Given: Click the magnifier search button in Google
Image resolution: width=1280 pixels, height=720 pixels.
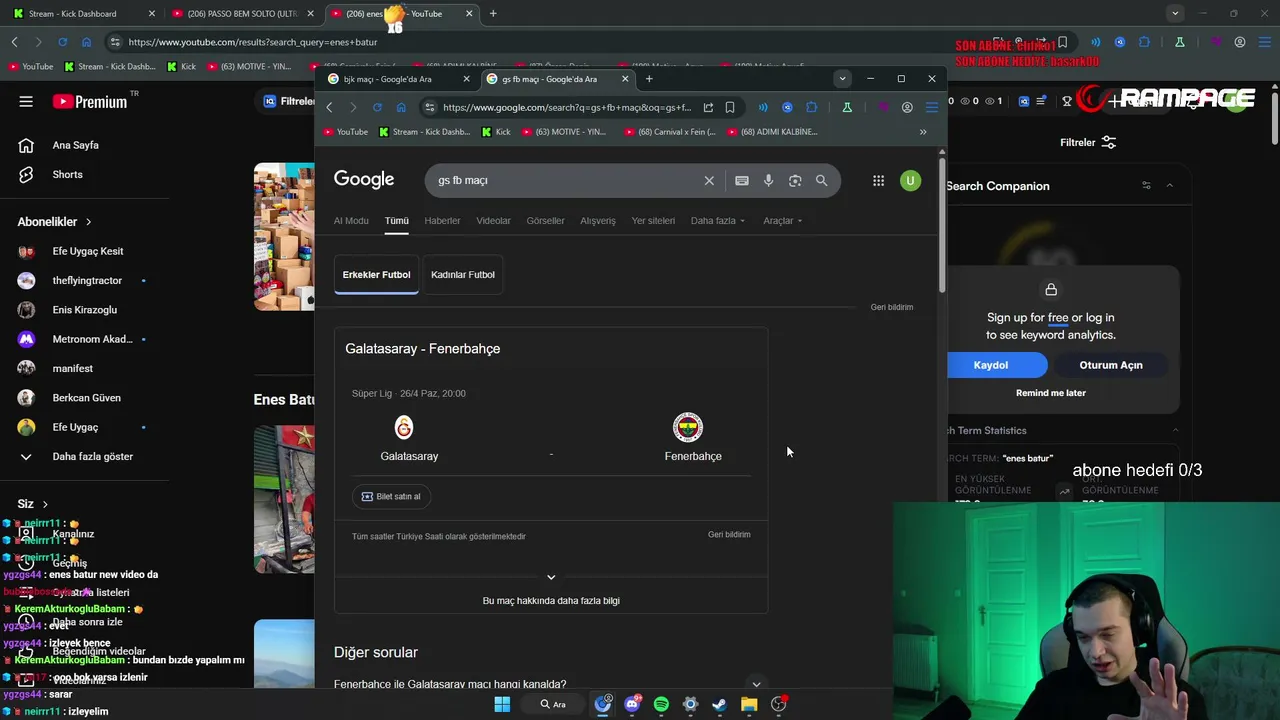Looking at the screenshot, I should tap(821, 180).
